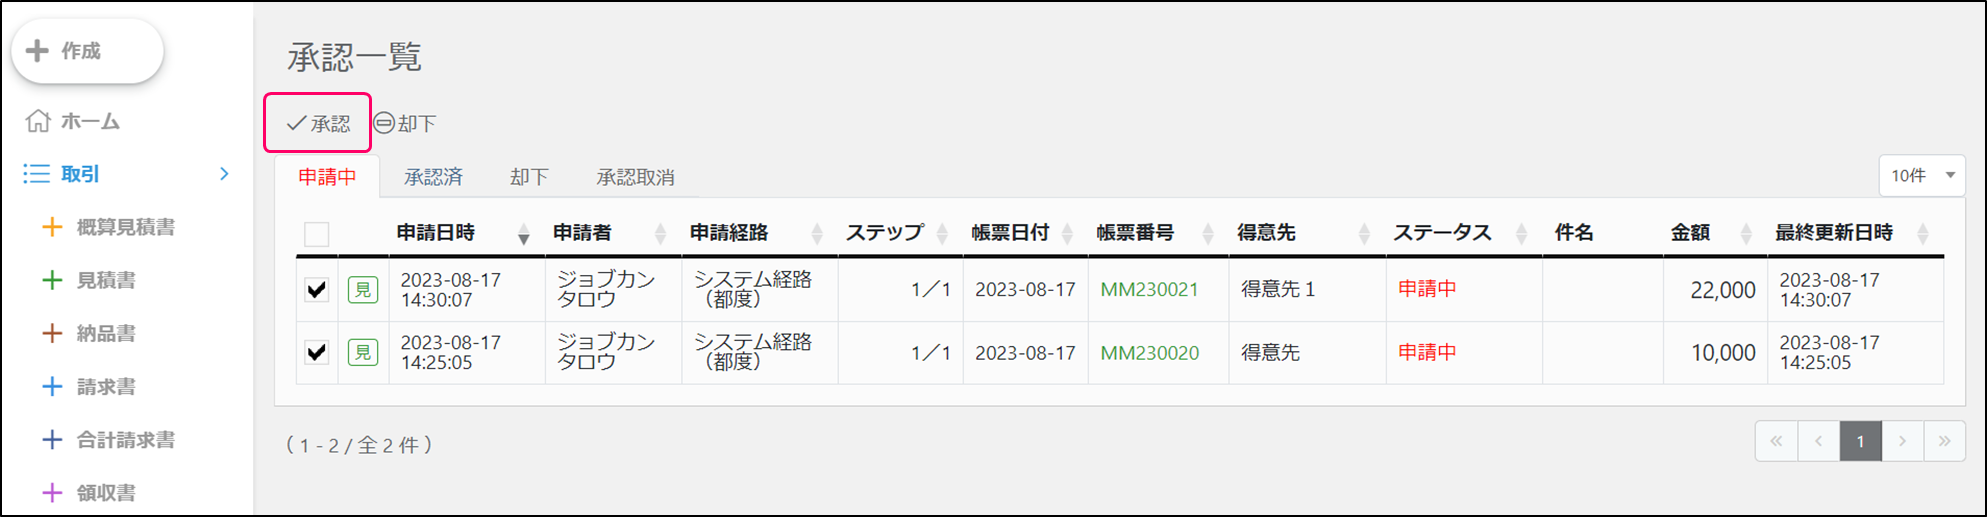Click the 作成 create button

pos(87,51)
